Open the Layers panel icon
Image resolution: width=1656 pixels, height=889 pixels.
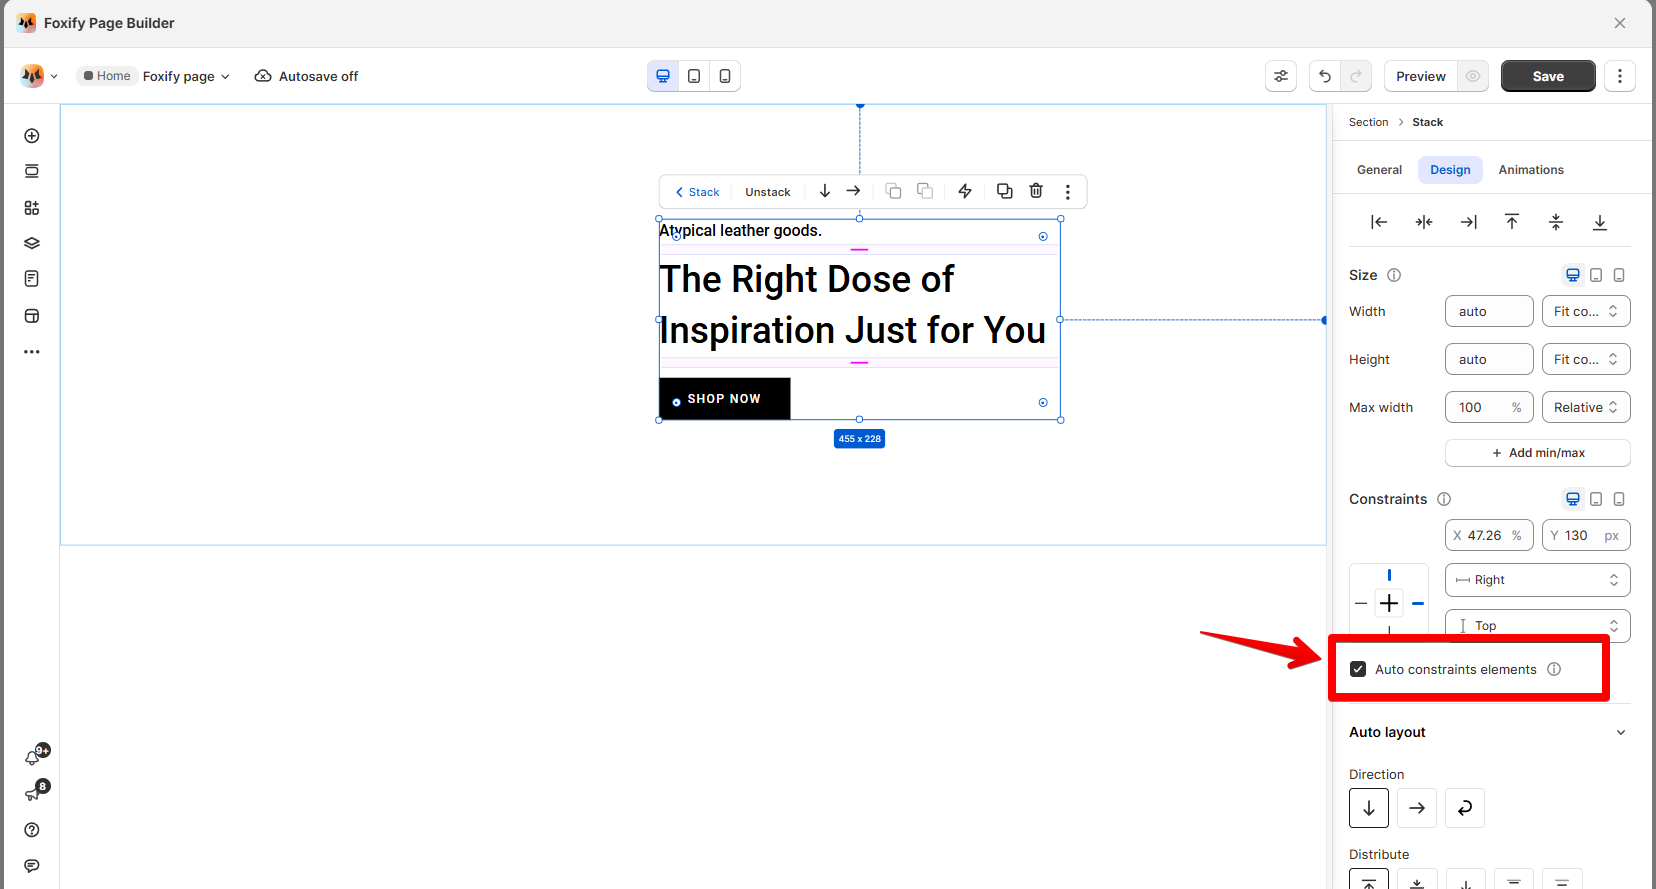[x=32, y=243]
